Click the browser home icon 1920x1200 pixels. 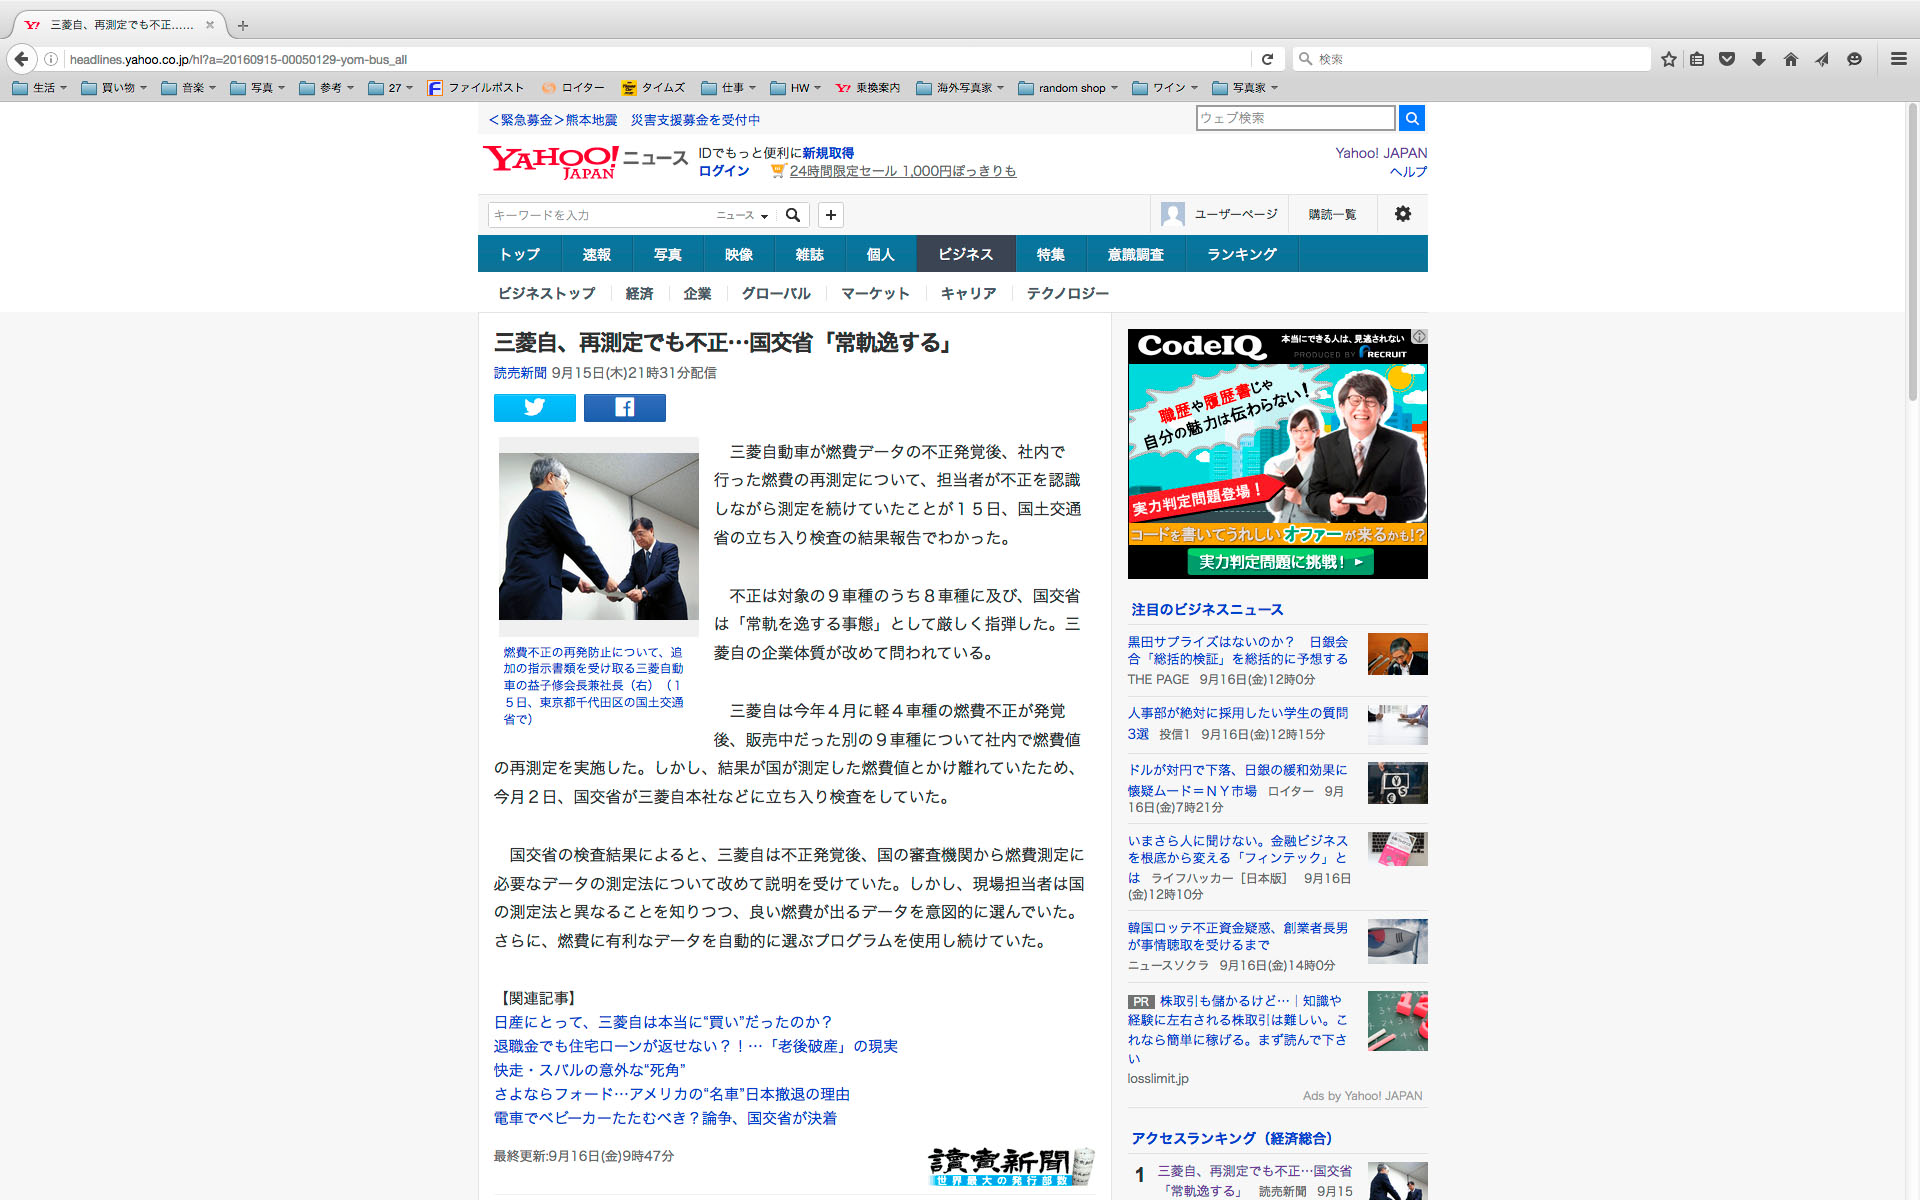tap(1790, 59)
